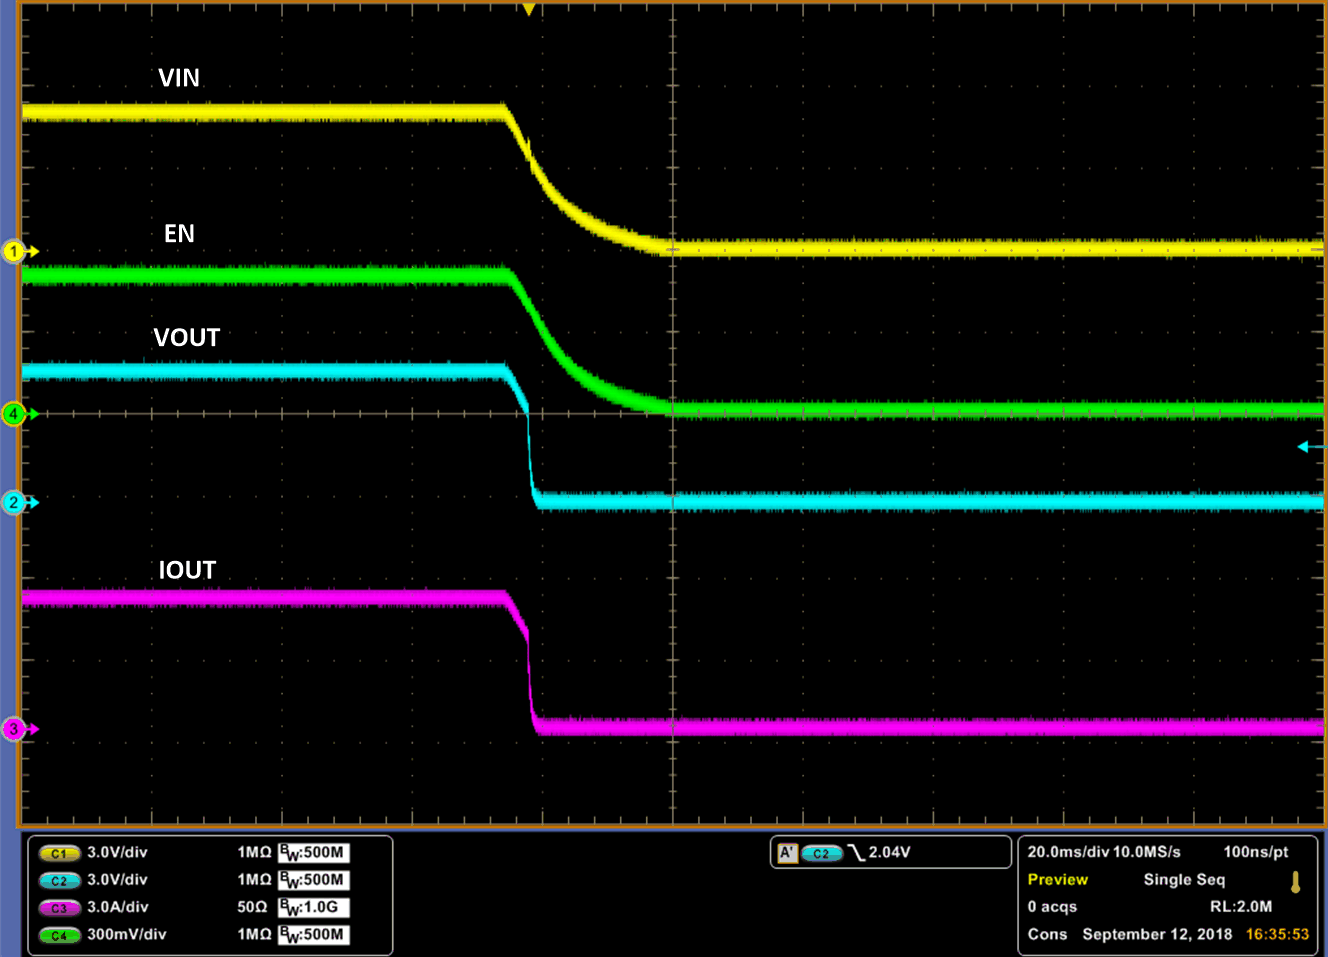The height and width of the screenshot is (957, 1328).
Task: Click the cyan trigger level arrow on right edge
Action: click(x=1309, y=447)
